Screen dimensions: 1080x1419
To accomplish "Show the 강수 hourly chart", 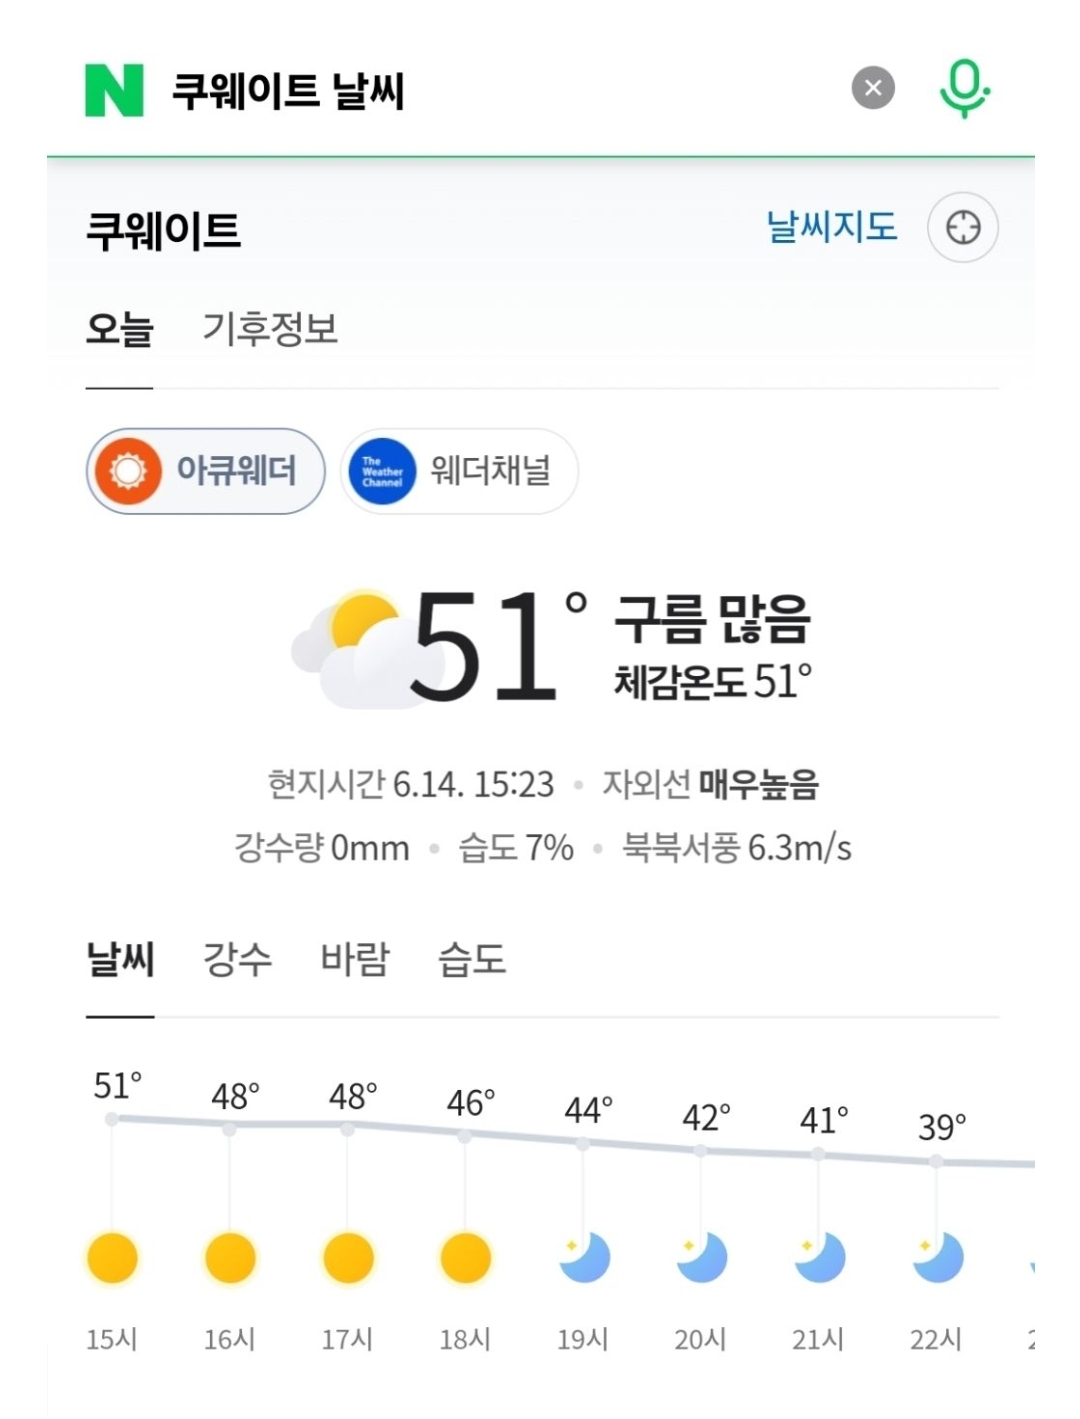I will 237,959.
